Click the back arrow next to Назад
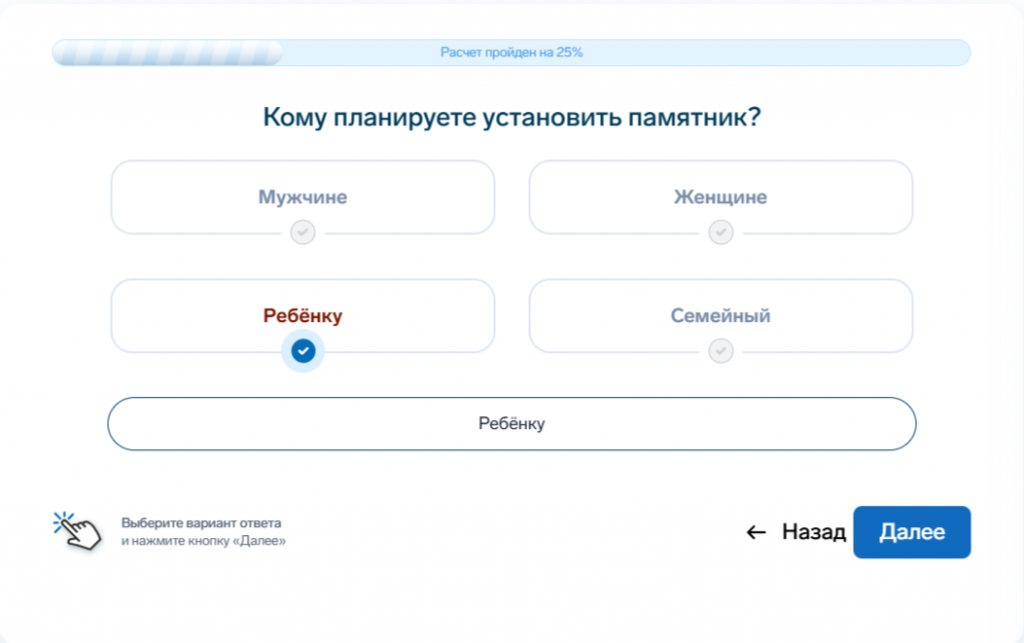This screenshot has width=1024, height=643. tap(755, 533)
